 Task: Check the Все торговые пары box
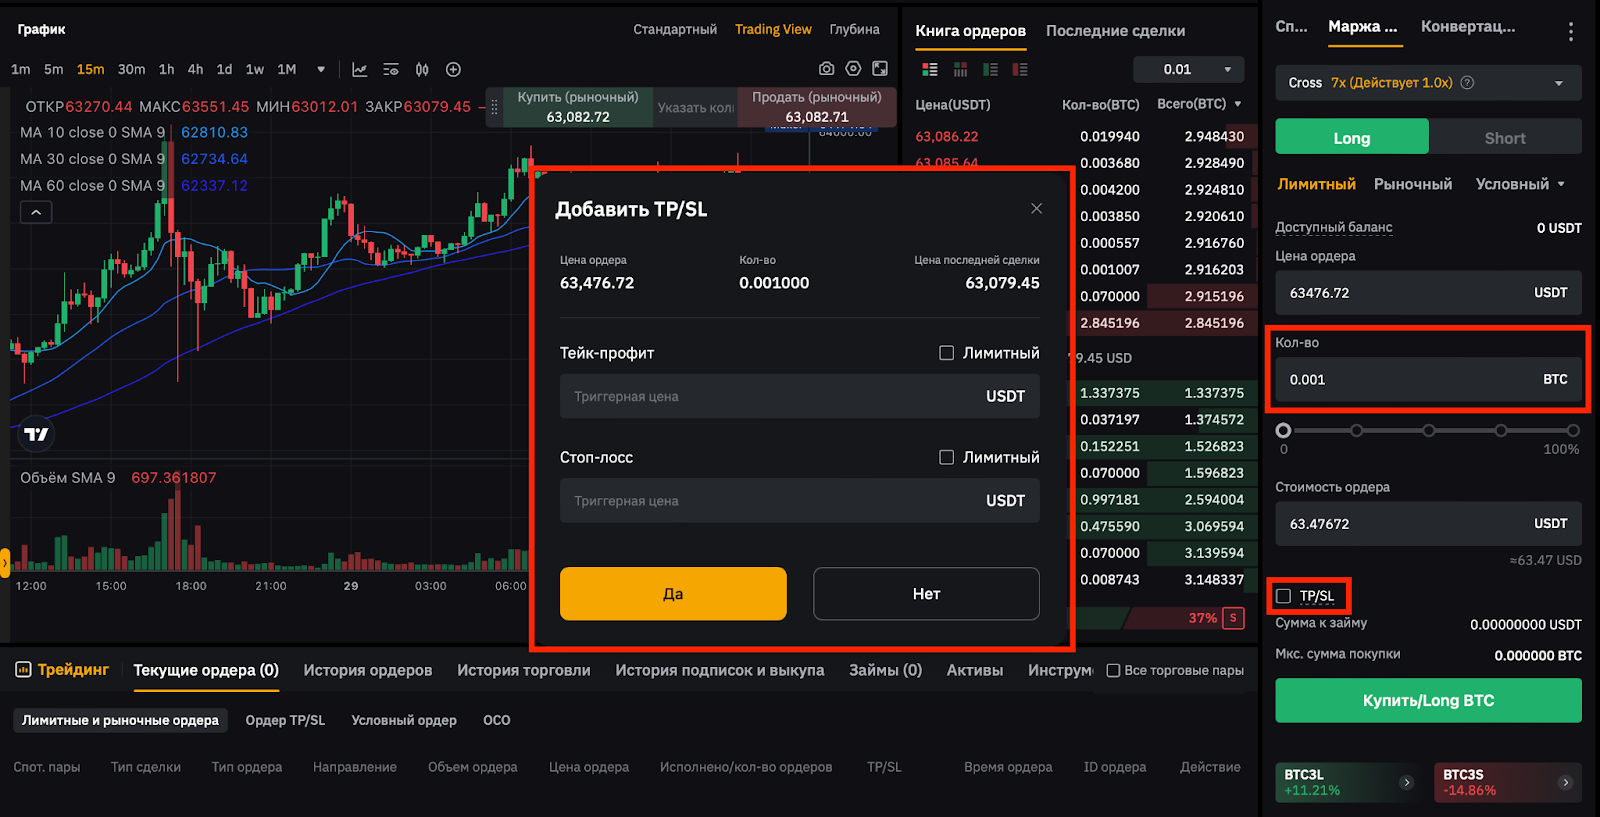tap(1113, 670)
